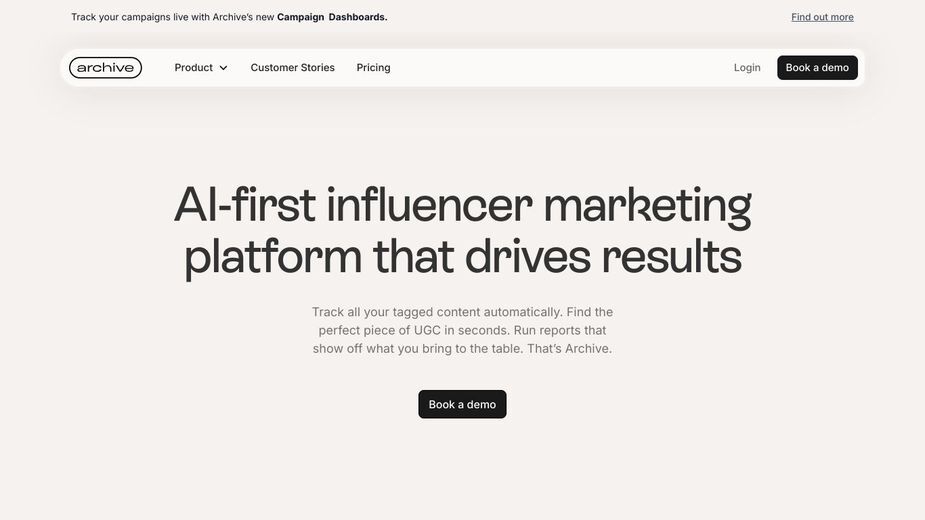Click the archive logo in the navbar

(106, 68)
